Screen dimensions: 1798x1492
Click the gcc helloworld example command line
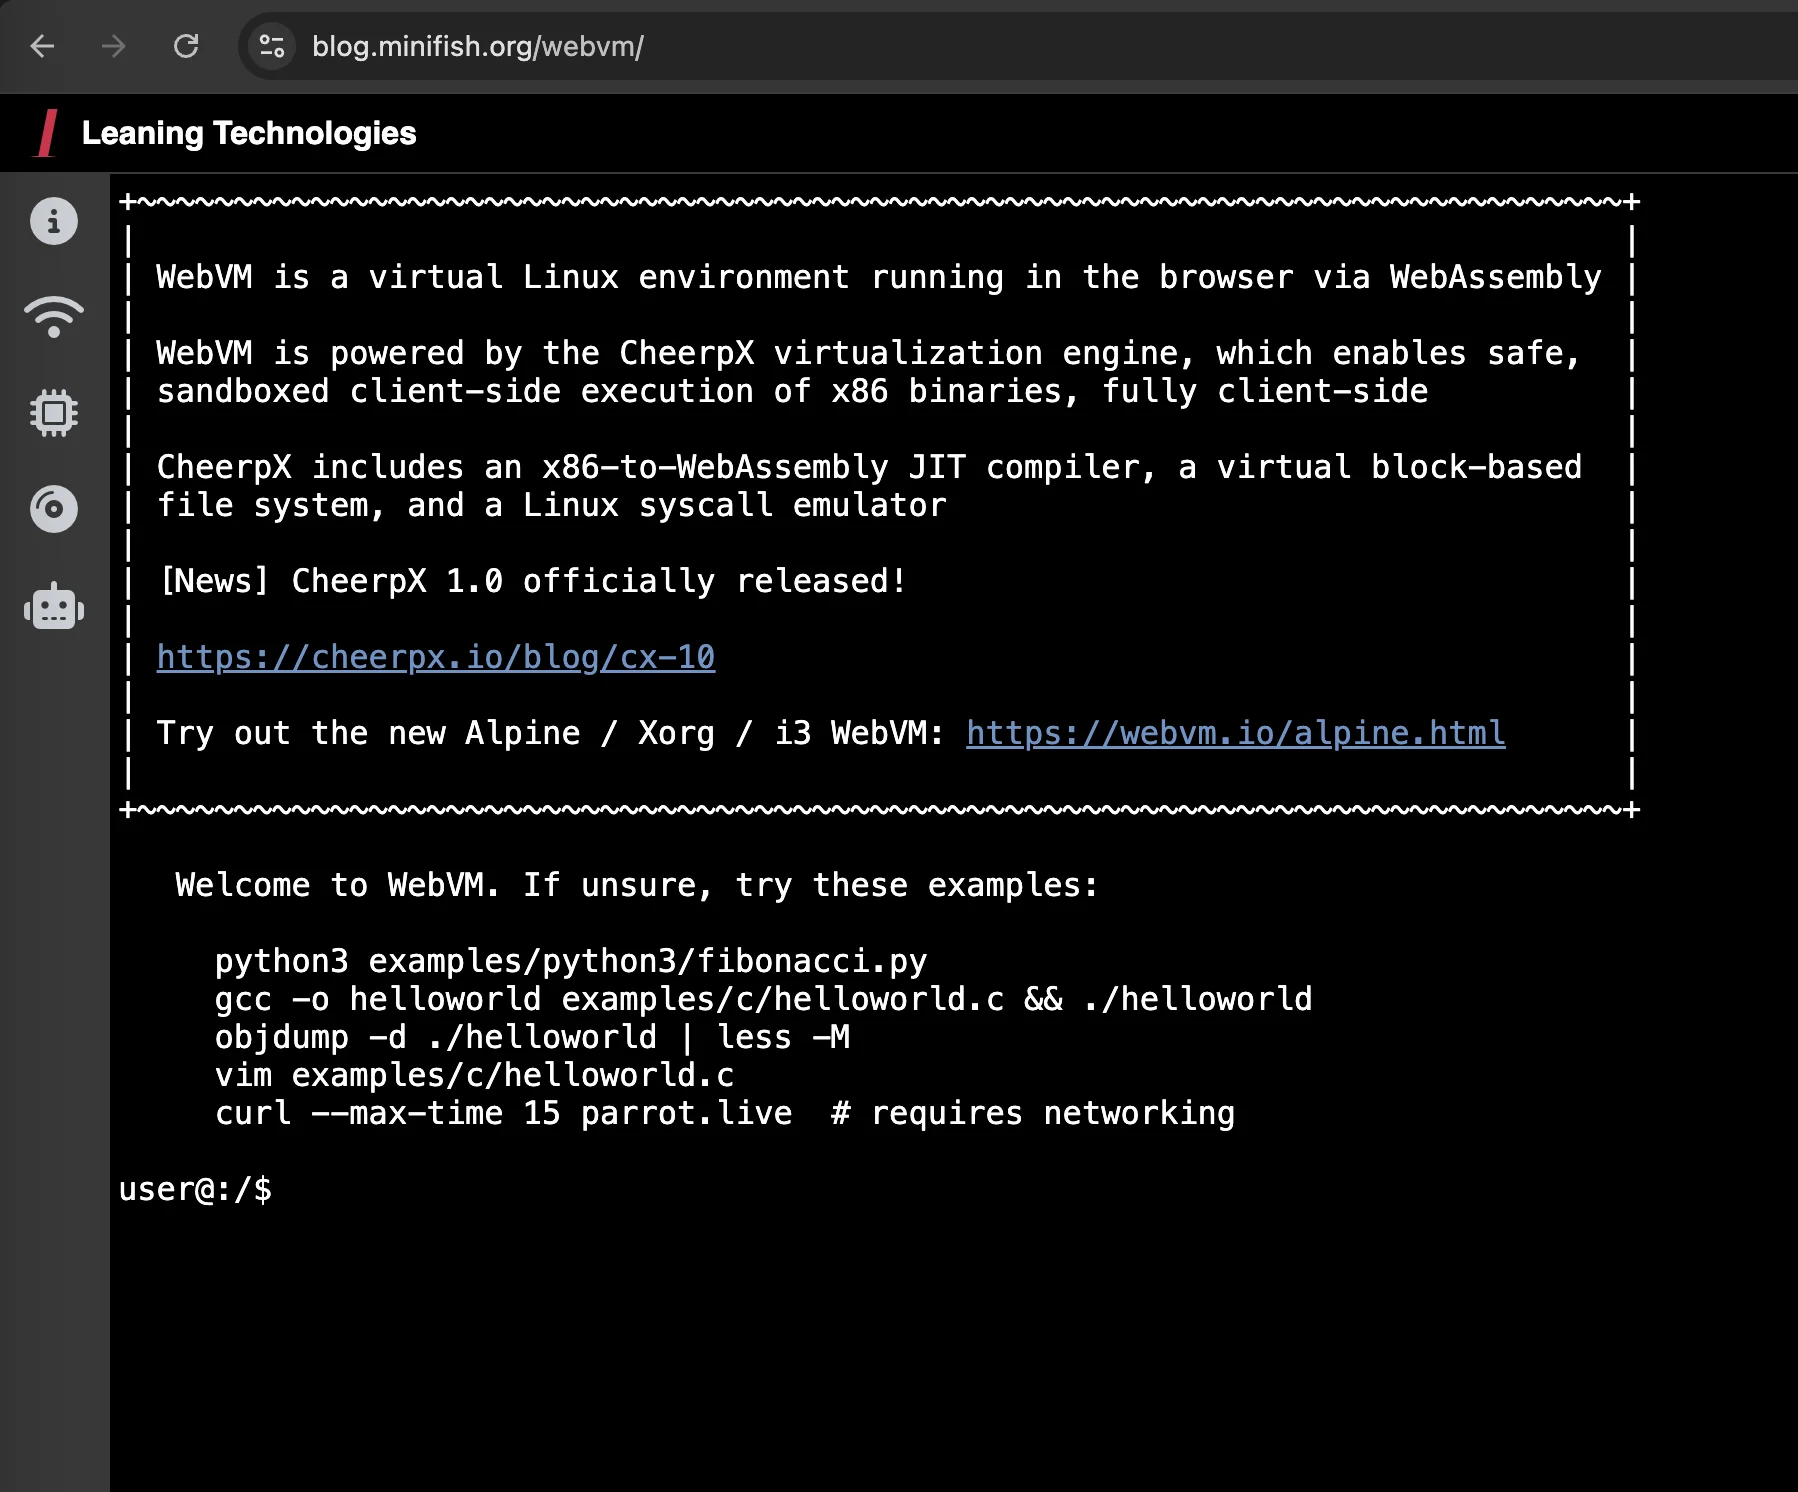[x=763, y=999]
